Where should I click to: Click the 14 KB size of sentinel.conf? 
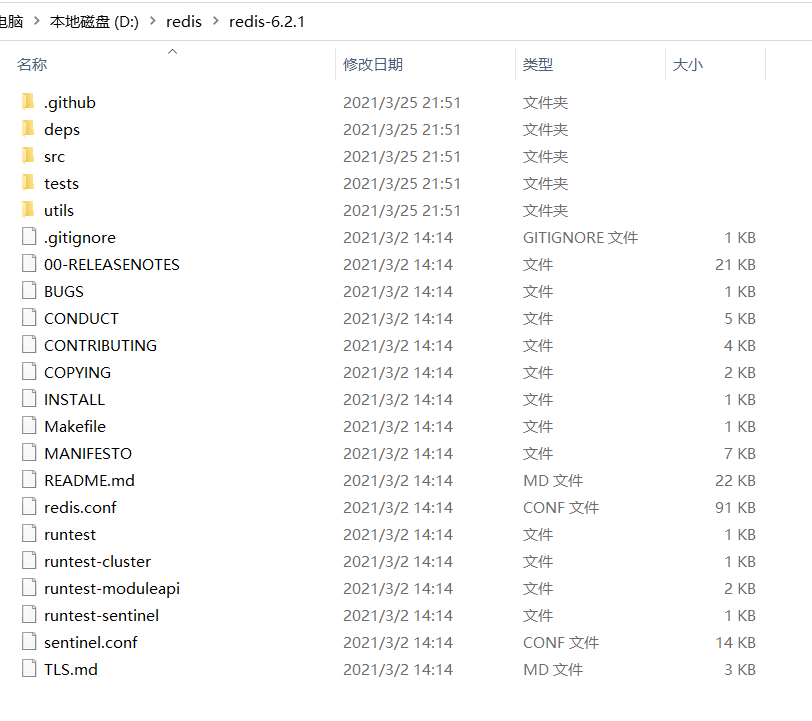(735, 642)
